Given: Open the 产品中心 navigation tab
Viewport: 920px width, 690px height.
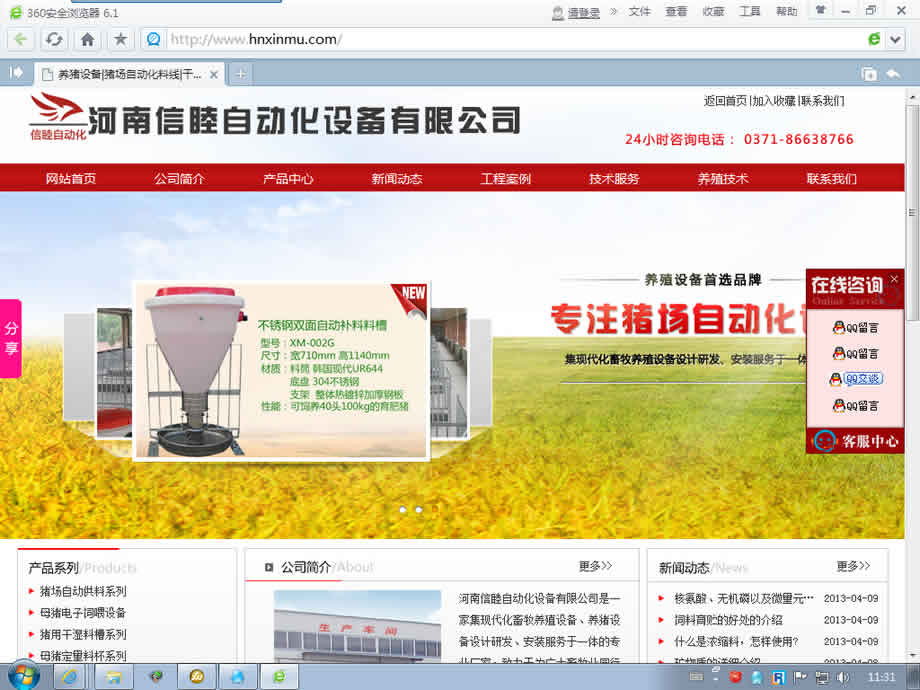Looking at the screenshot, I should (x=288, y=179).
